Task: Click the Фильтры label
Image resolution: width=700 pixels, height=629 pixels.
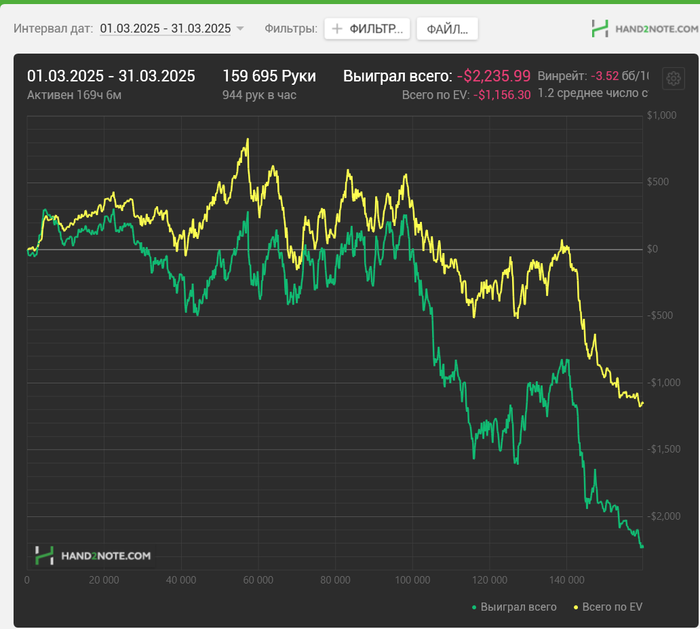Action: 291,29
